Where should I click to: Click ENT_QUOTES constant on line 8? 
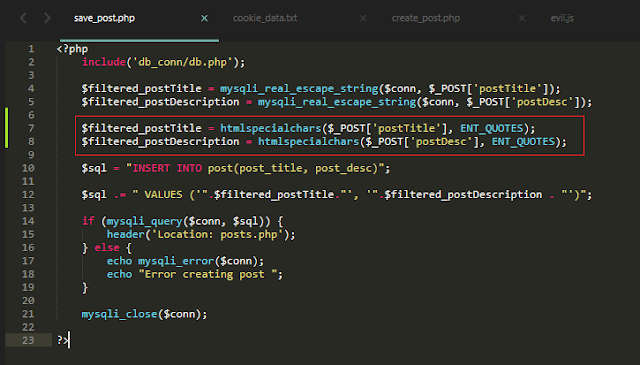point(524,142)
